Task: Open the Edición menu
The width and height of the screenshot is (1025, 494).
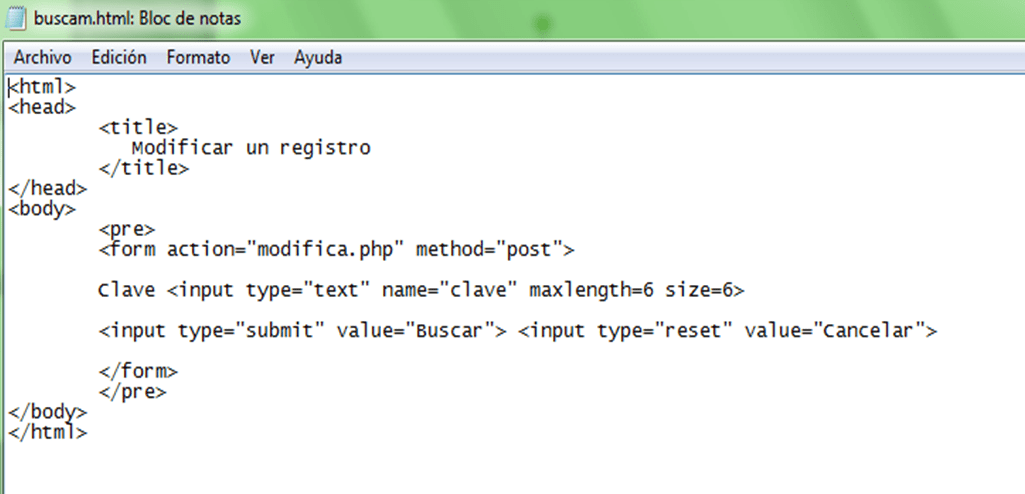Action: click(119, 58)
